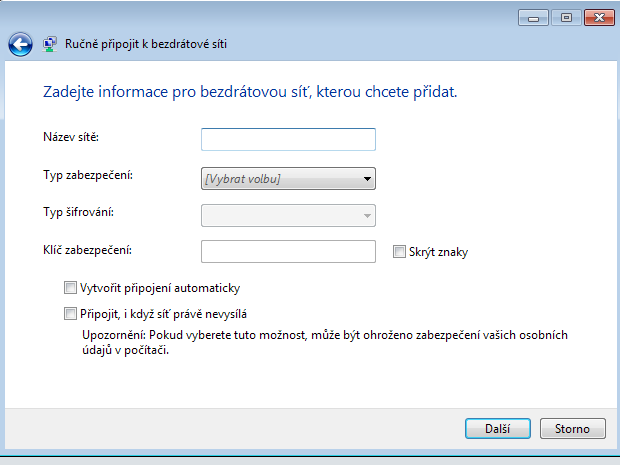Go back with the blue arrow button
This screenshot has height=465, width=620.
point(20,44)
